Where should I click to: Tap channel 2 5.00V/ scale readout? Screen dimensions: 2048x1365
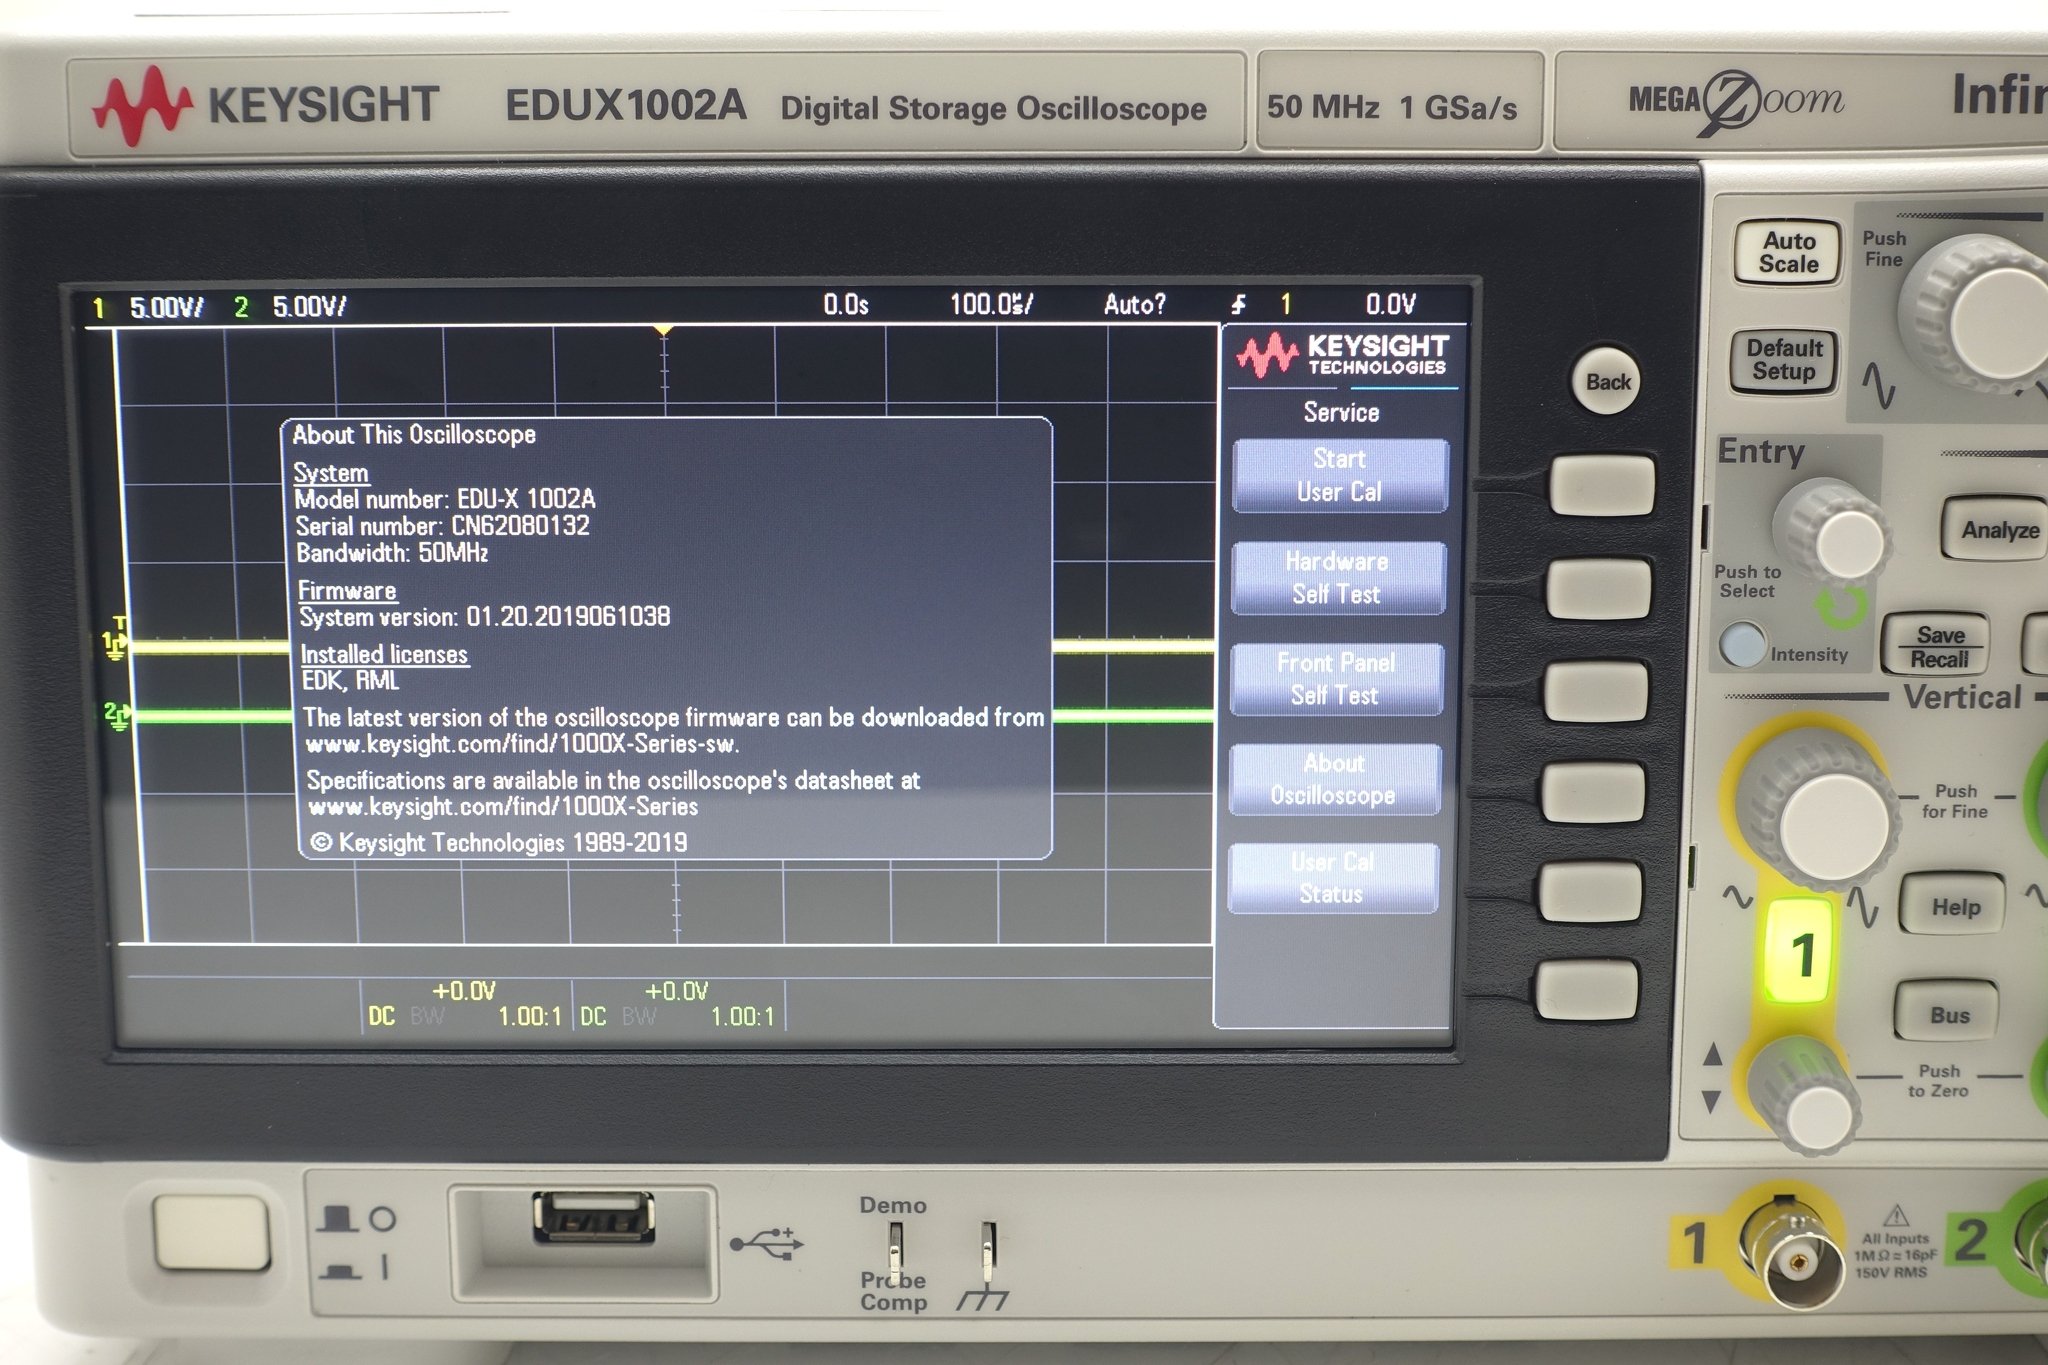309,306
